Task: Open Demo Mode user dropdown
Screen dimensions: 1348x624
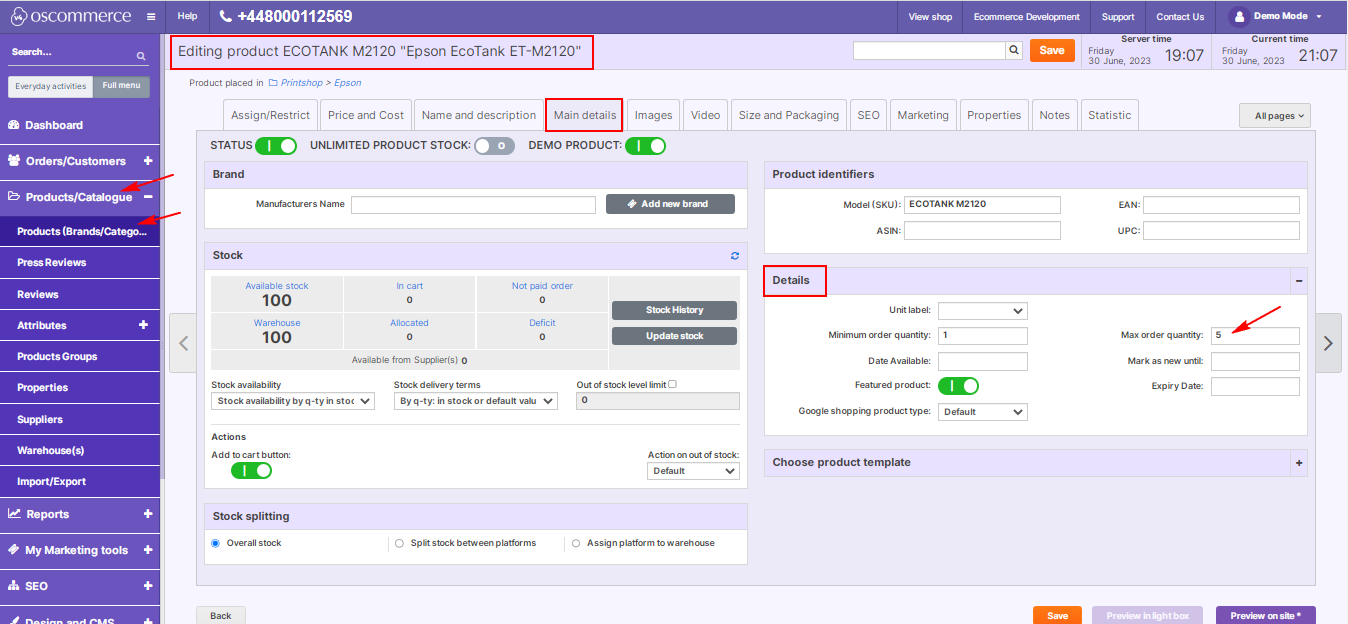Action: click(1276, 17)
